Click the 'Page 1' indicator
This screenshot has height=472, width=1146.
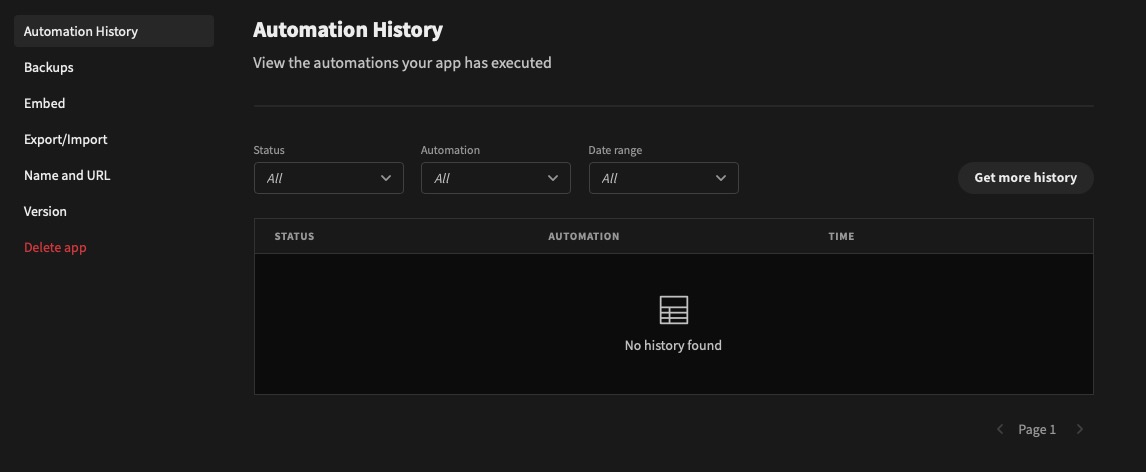point(1037,430)
